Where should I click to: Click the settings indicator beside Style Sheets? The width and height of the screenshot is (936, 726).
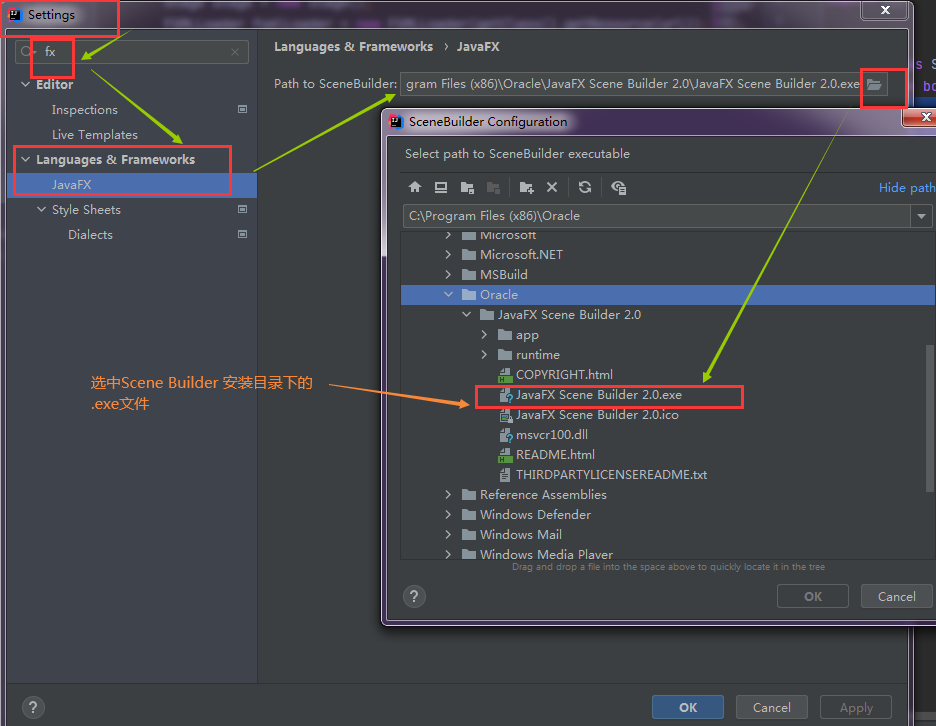pos(241,209)
